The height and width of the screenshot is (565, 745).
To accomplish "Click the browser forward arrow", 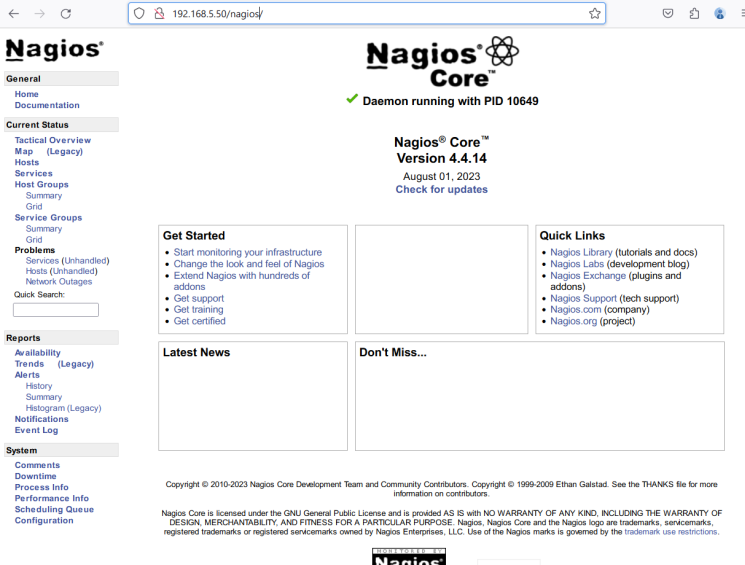I will [x=39, y=14].
